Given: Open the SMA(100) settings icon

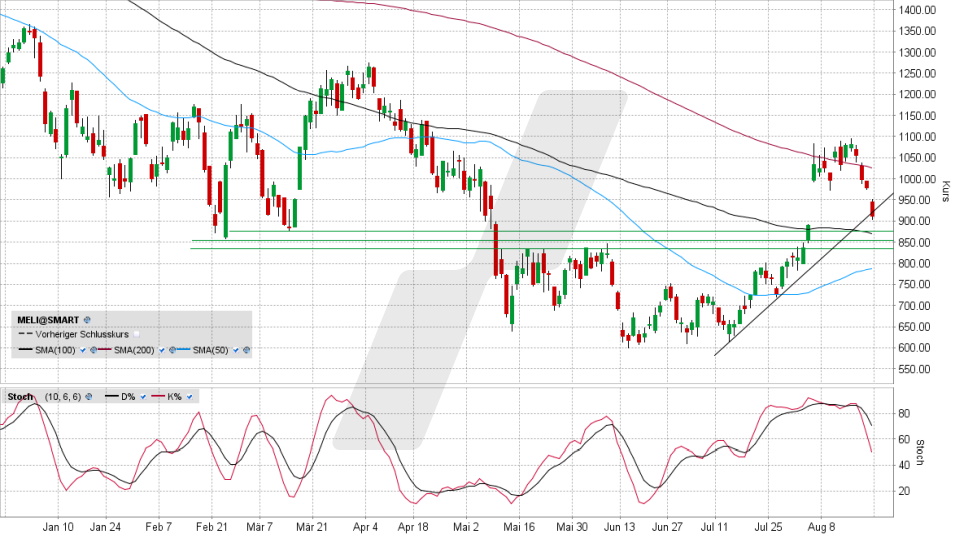Looking at the screenshot, I should (94, 350).
